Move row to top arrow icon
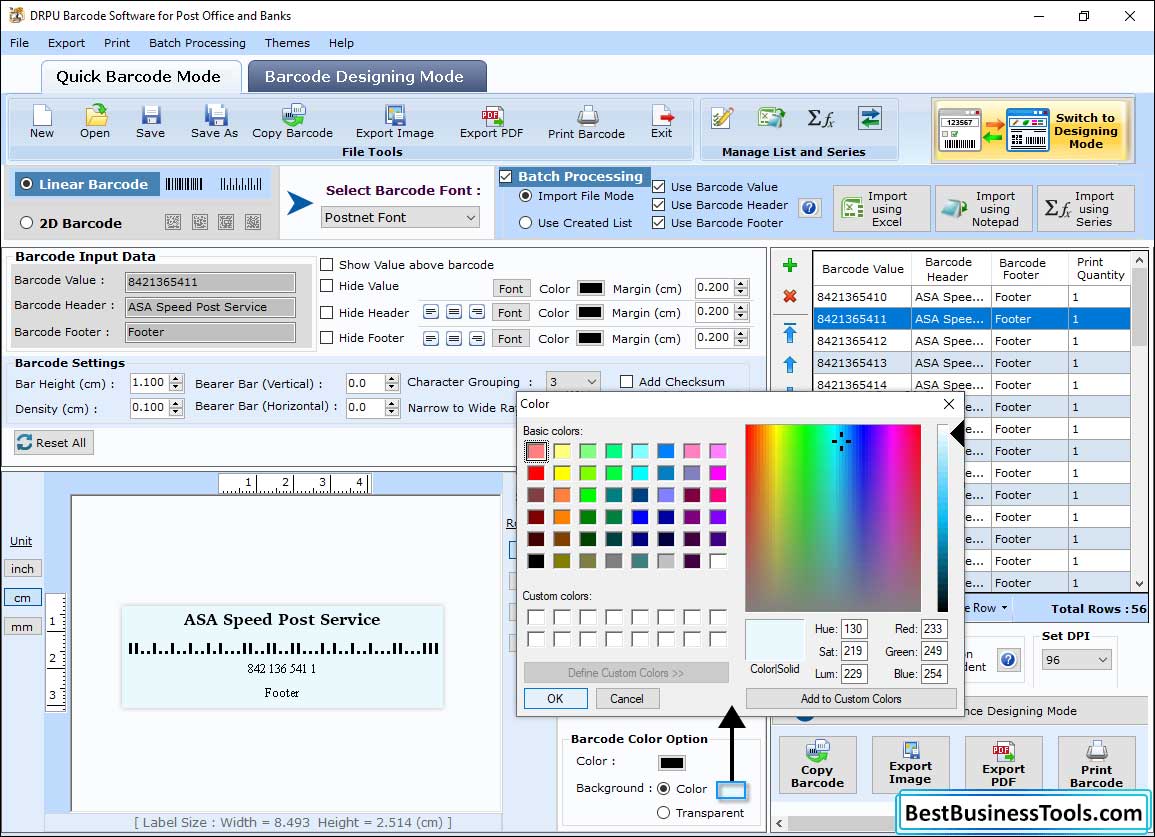Image resolution: width=1155 pixels, height=837 pixels. tap(790, 333)
